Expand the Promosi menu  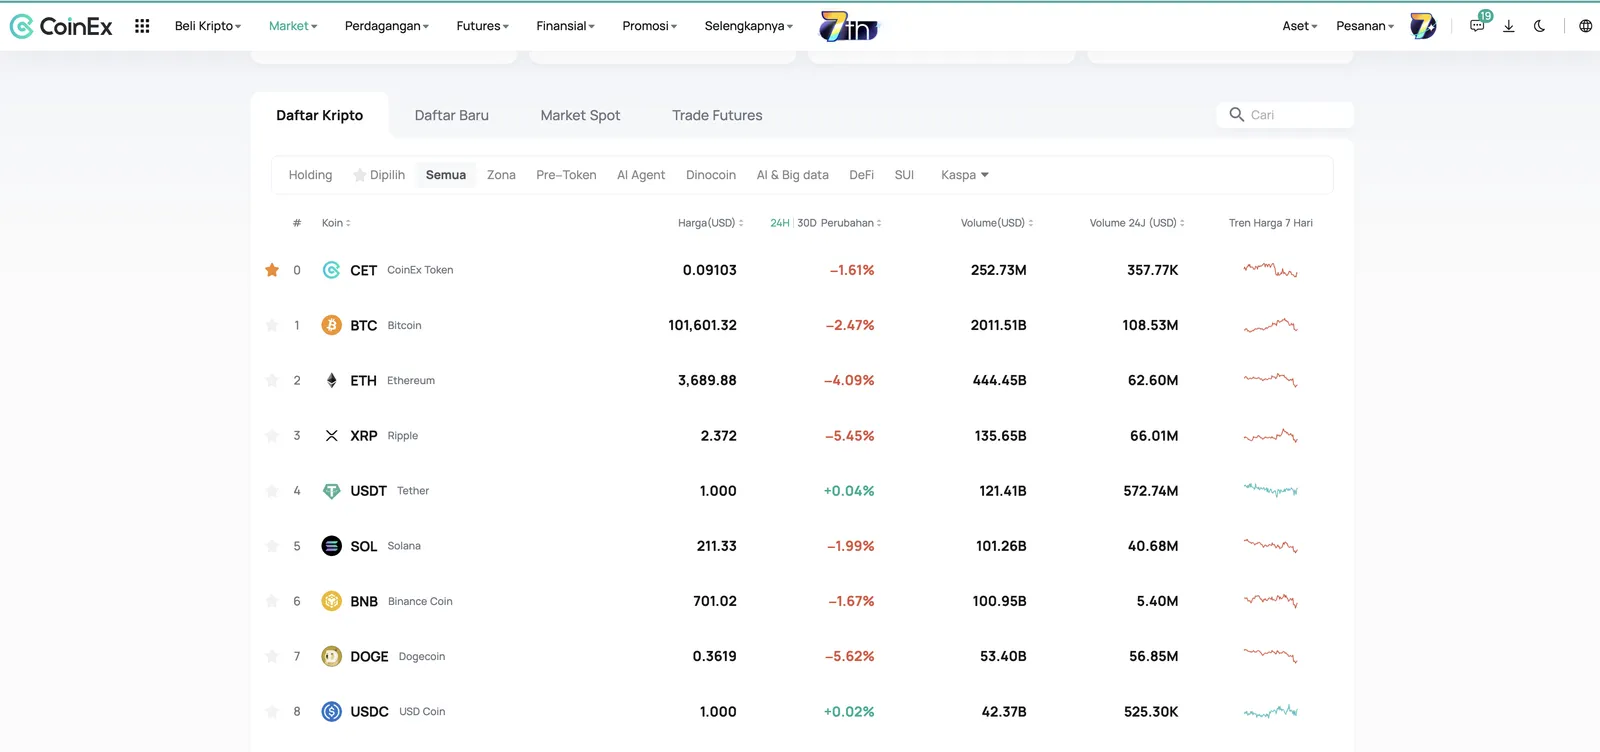pos(650,26)
